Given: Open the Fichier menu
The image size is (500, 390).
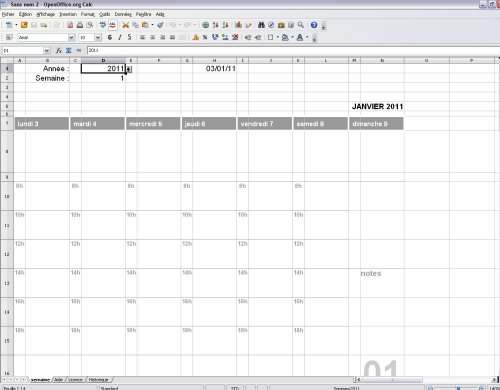Looking at the screenshot, I should coord(8,14).
